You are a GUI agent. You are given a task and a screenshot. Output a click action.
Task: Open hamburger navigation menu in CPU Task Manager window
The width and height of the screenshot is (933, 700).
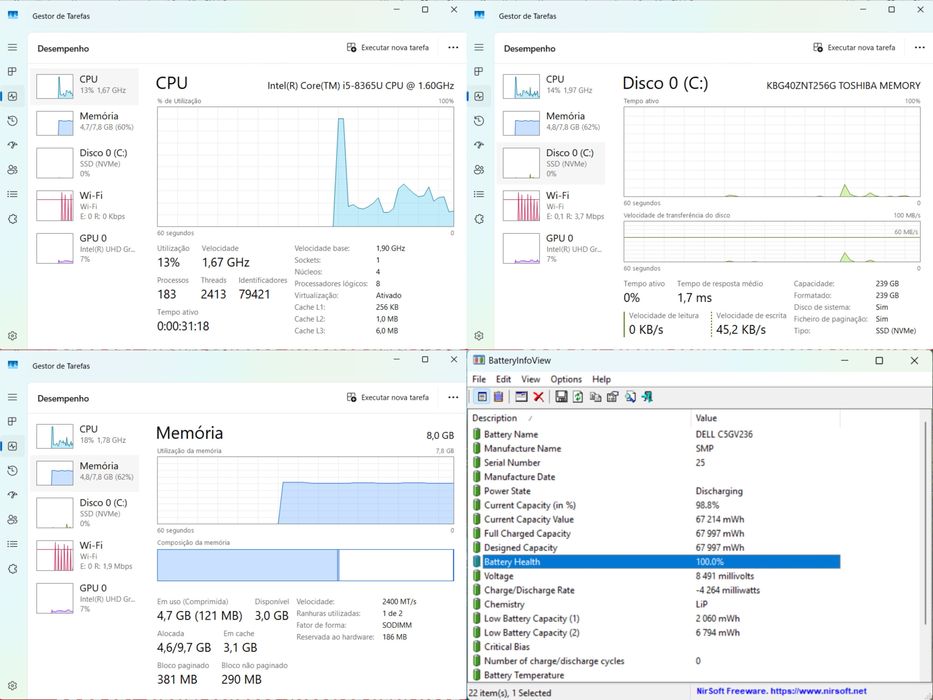(12, 48)
